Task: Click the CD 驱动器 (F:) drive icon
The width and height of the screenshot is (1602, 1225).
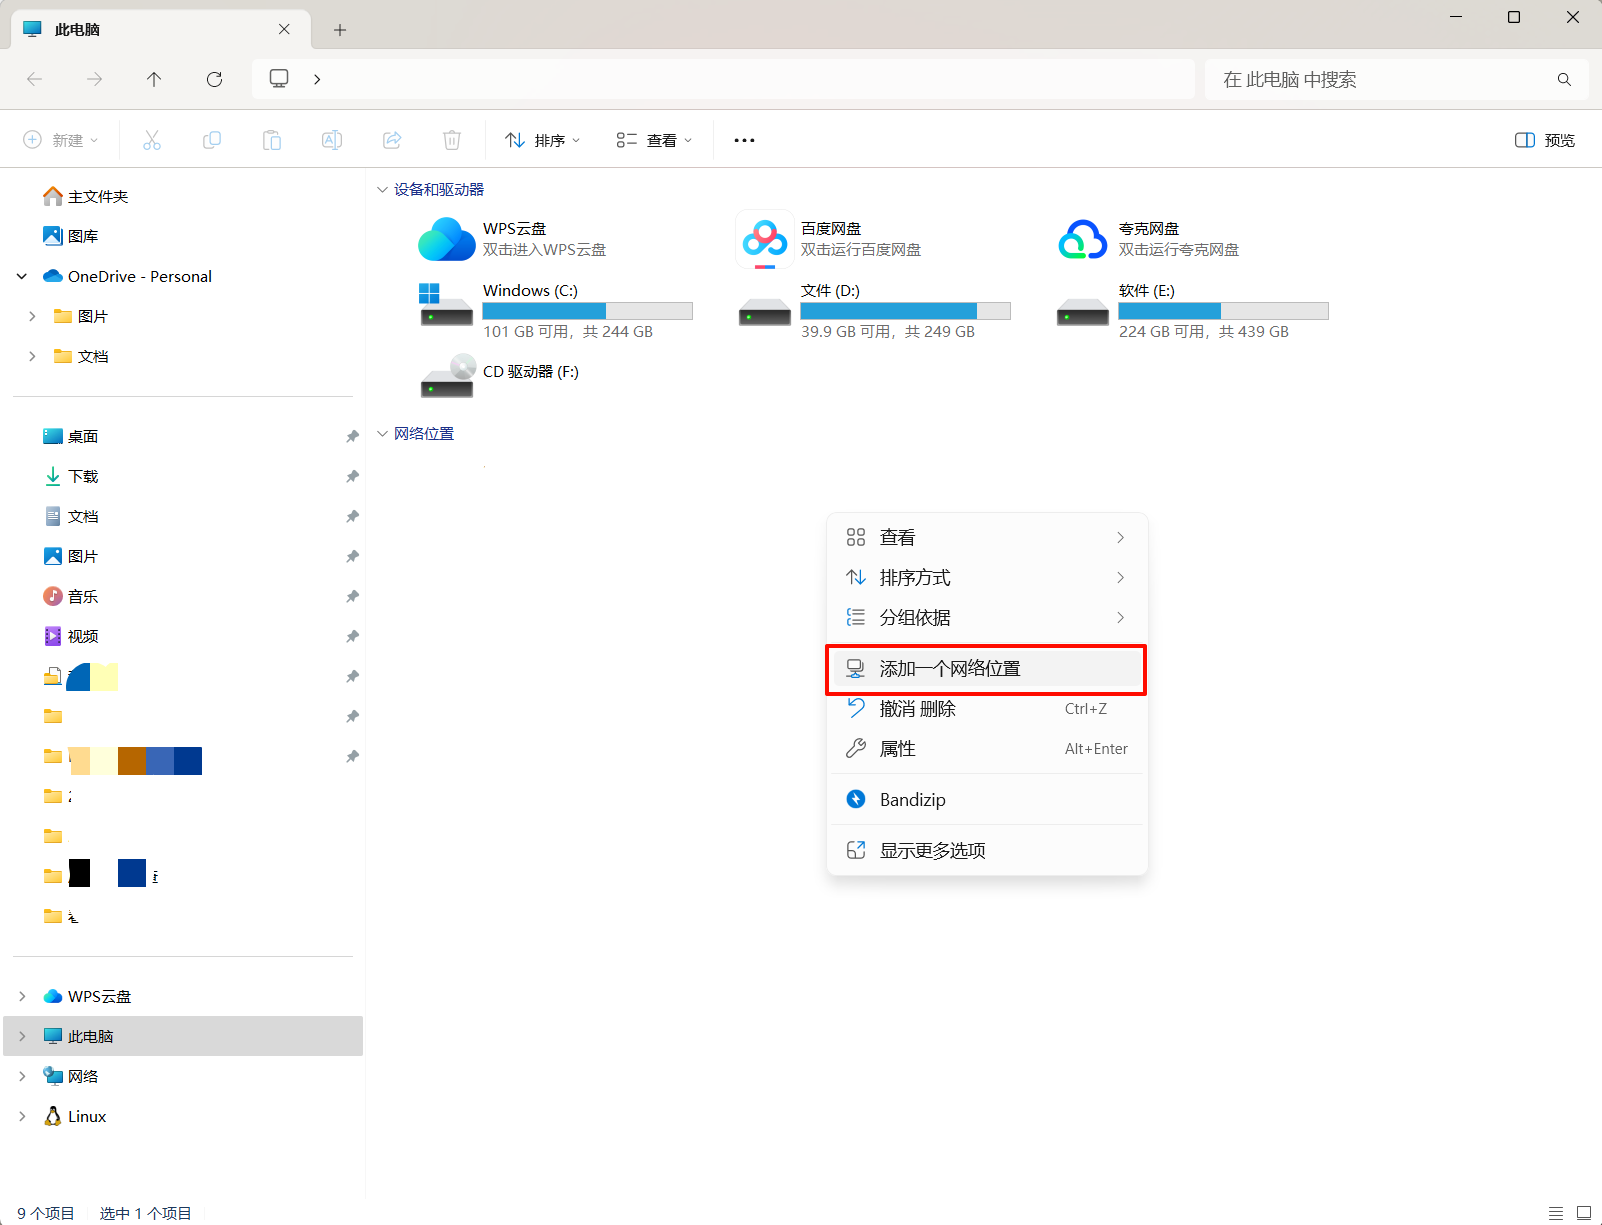Action: click(x=446, y=377)
